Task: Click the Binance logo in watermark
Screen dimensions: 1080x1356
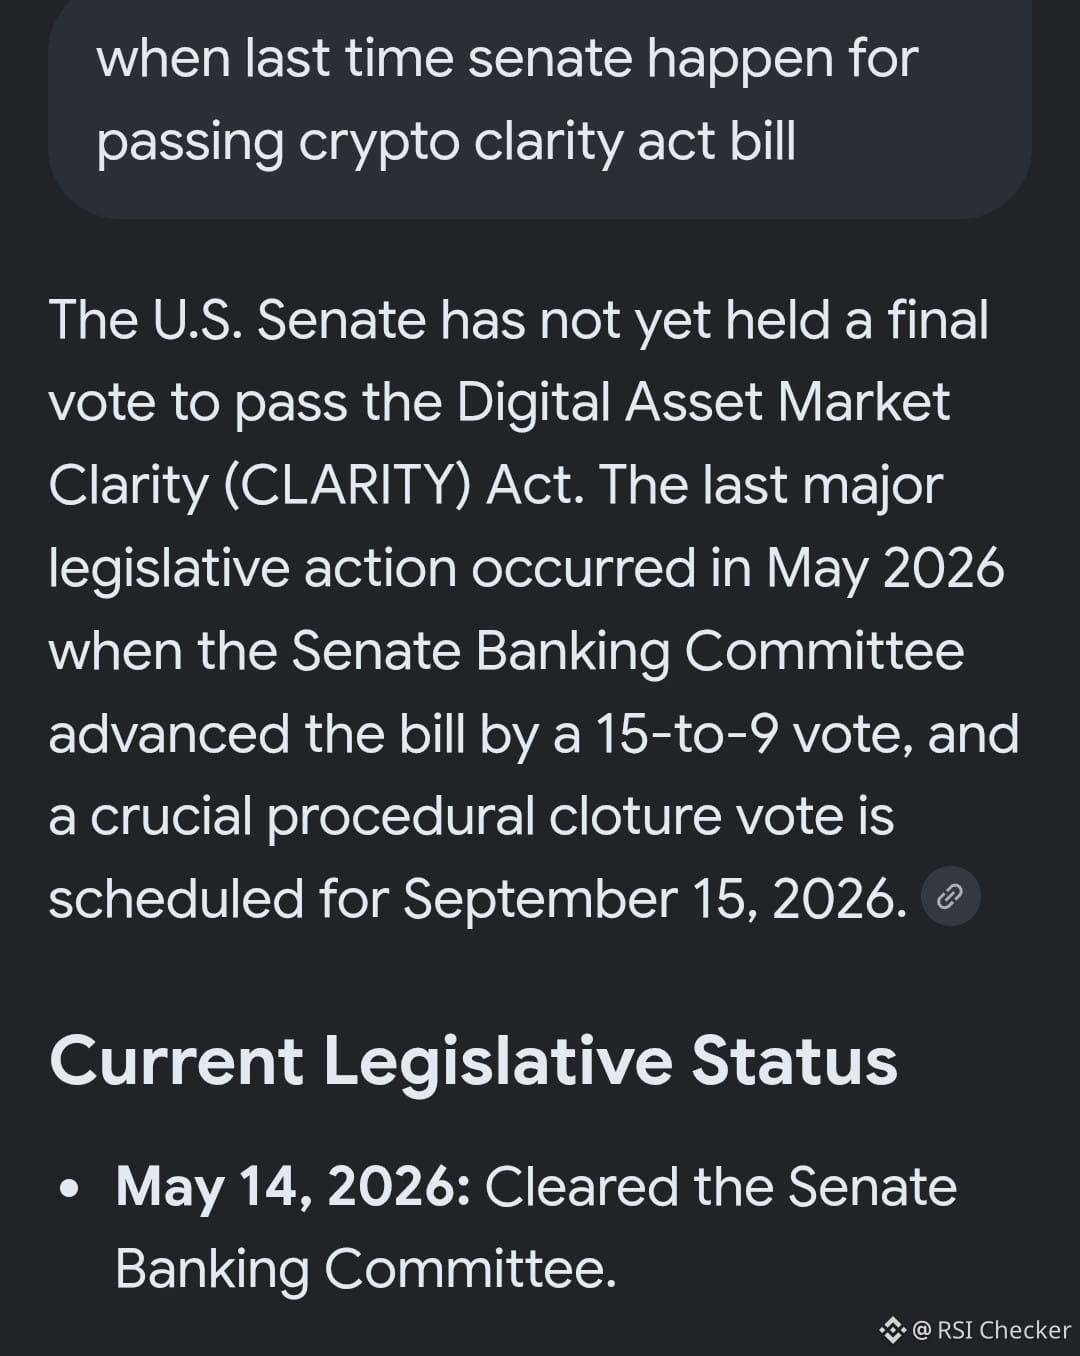Action: tap(892, 1329)
